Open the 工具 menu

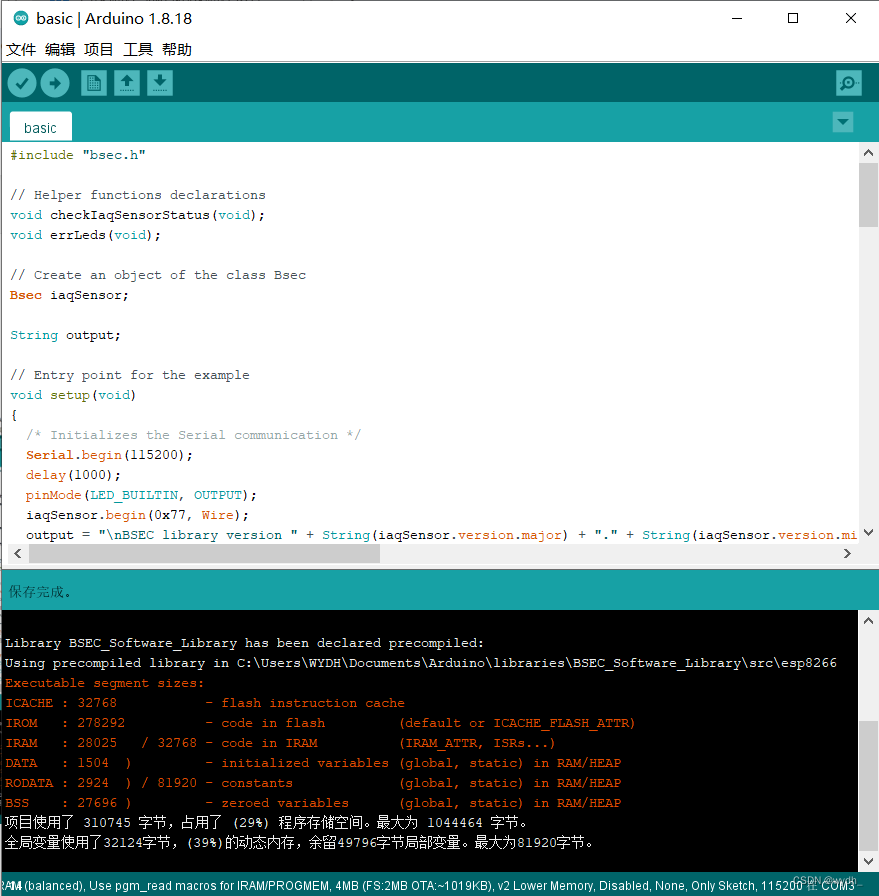point(137,49)
